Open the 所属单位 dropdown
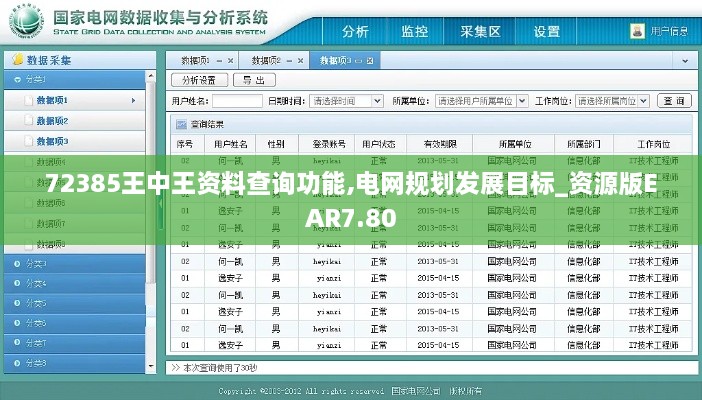The height and width of the screenshot is (400, 702). pyautogui.click(x=522, y=101)
